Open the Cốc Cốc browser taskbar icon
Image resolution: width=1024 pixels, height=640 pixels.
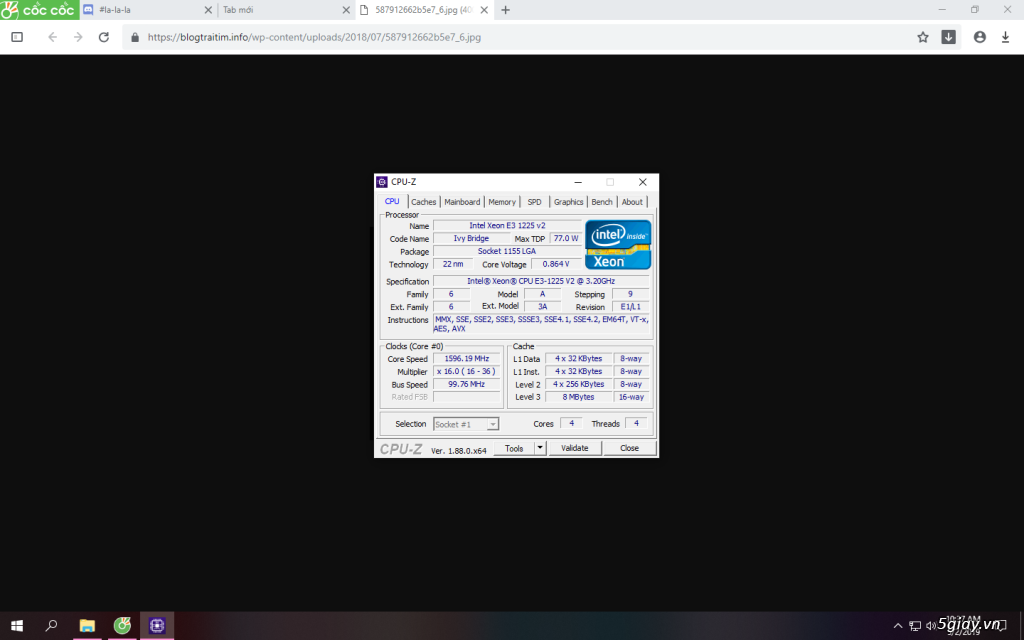pos(122,626)
